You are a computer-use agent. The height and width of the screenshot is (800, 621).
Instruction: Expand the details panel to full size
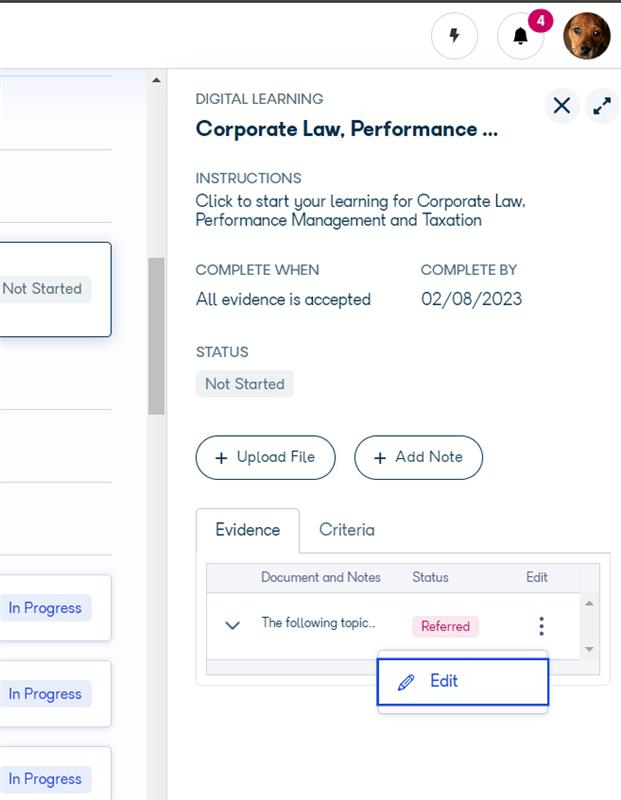click(602, 105)
